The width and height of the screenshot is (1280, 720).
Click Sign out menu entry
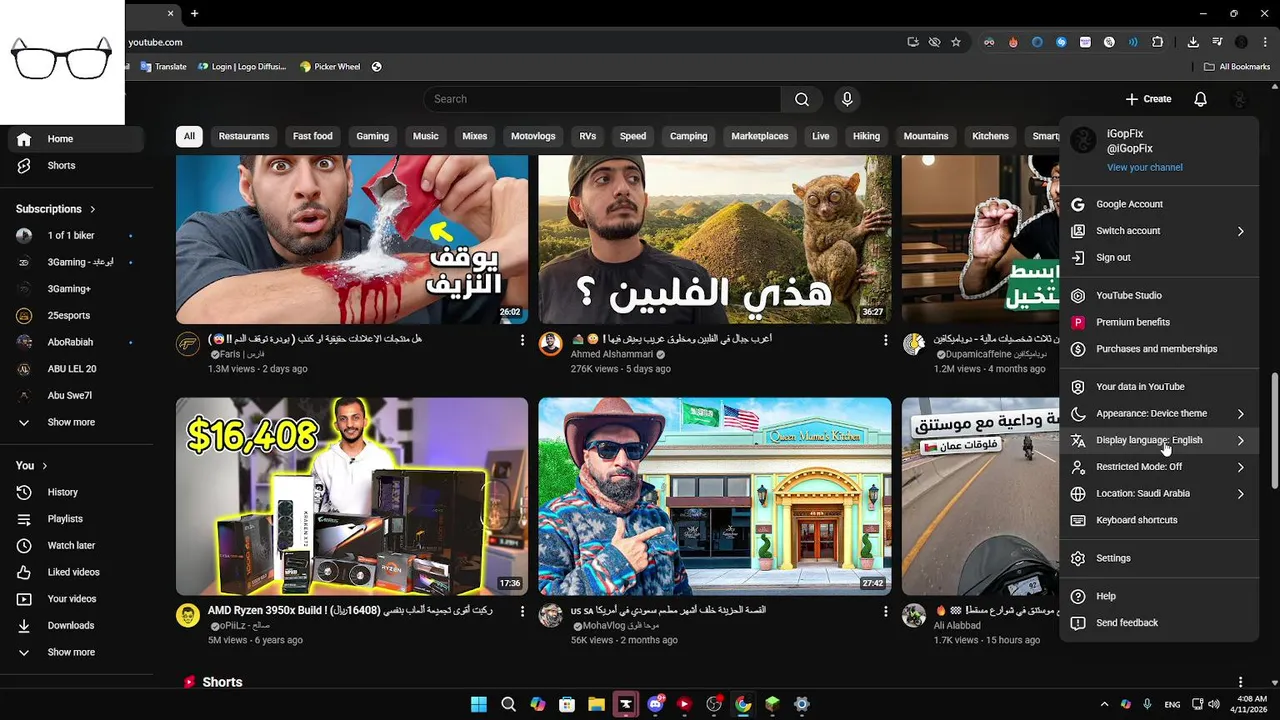pyautogui.click(x=1159, y=257)
